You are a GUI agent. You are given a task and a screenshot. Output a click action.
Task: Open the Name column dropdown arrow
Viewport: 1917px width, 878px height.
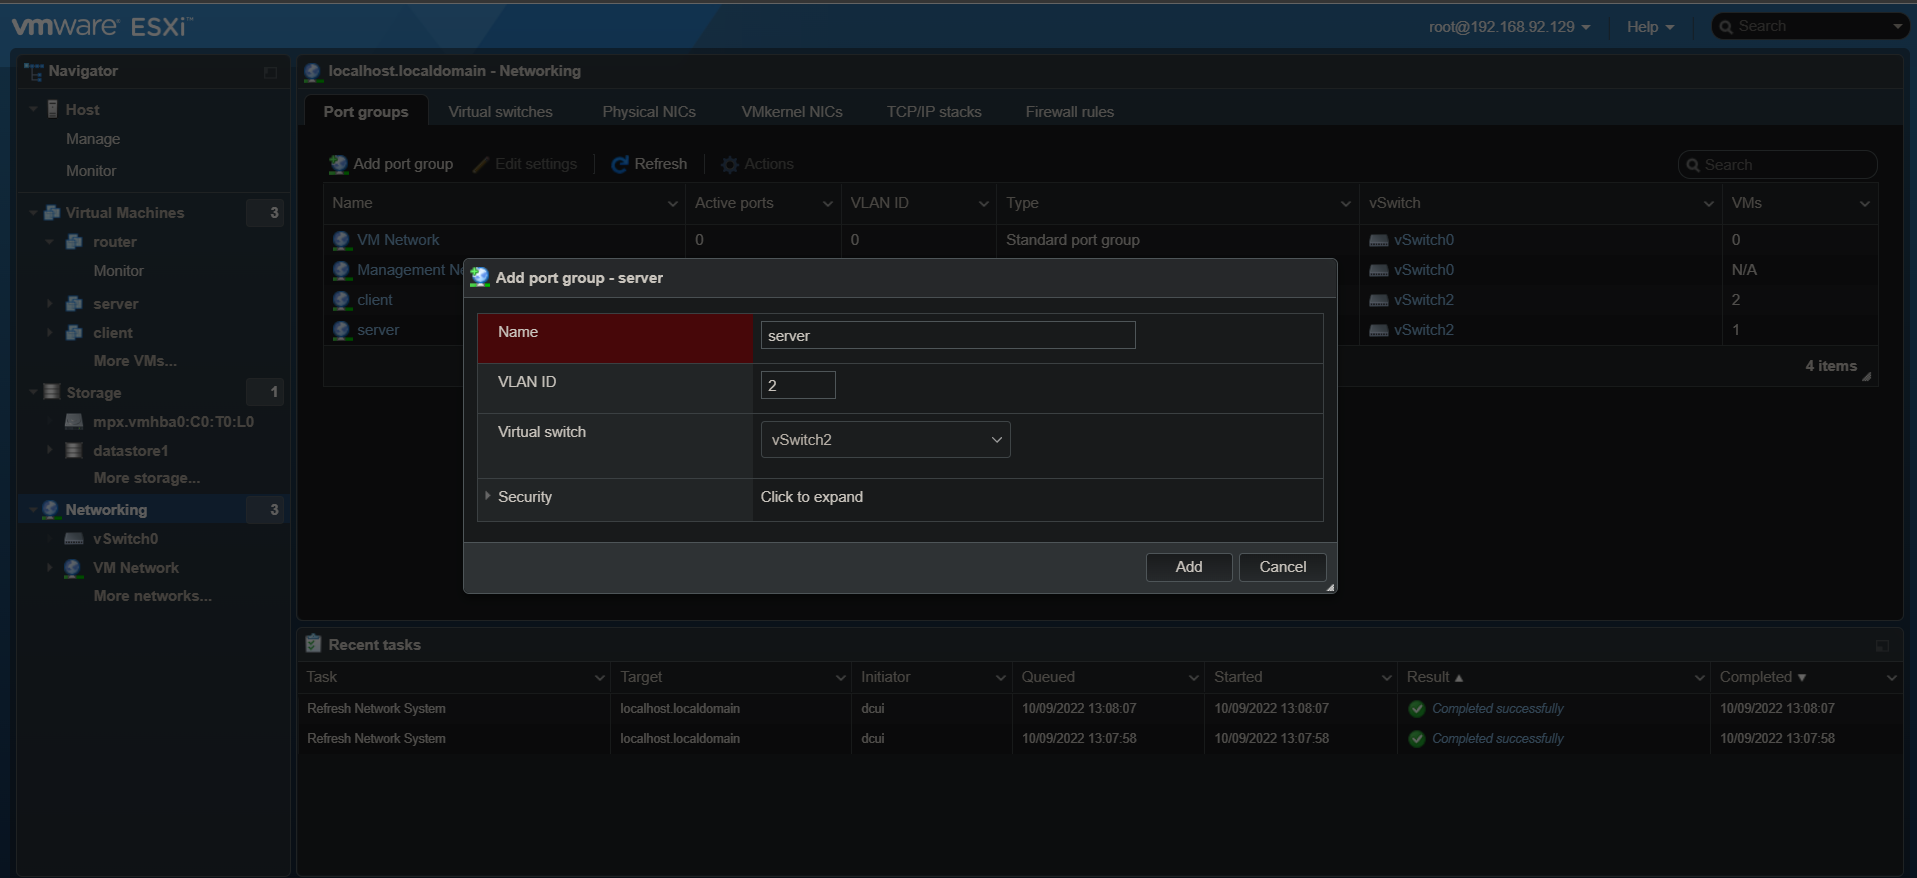[x=672, y=204]
